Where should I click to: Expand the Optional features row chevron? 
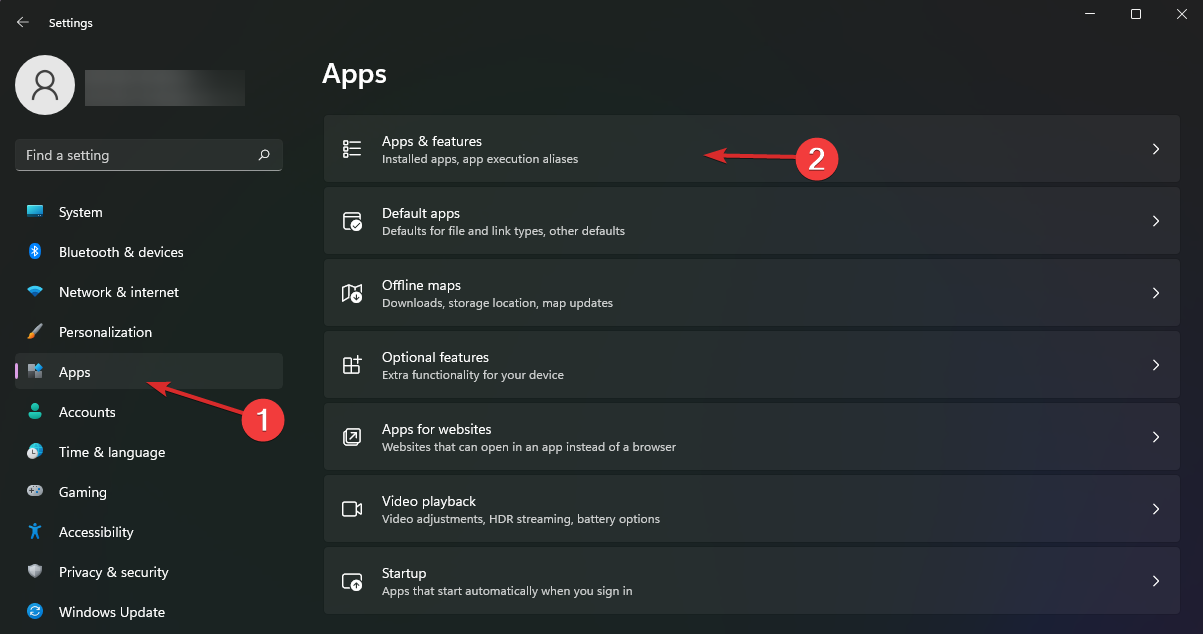(1155, 364)
